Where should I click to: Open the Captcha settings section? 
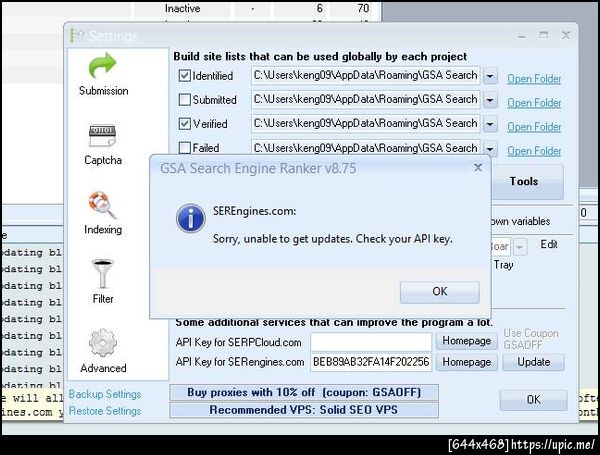coord(103,145)
